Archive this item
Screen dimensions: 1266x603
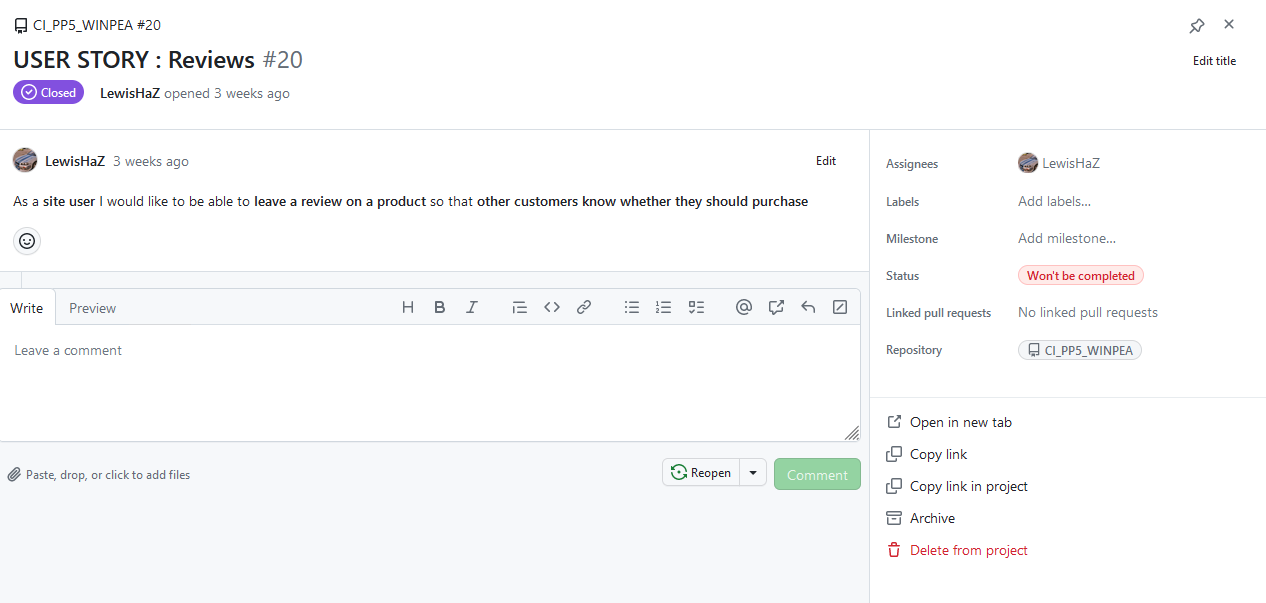pos(921,518)
